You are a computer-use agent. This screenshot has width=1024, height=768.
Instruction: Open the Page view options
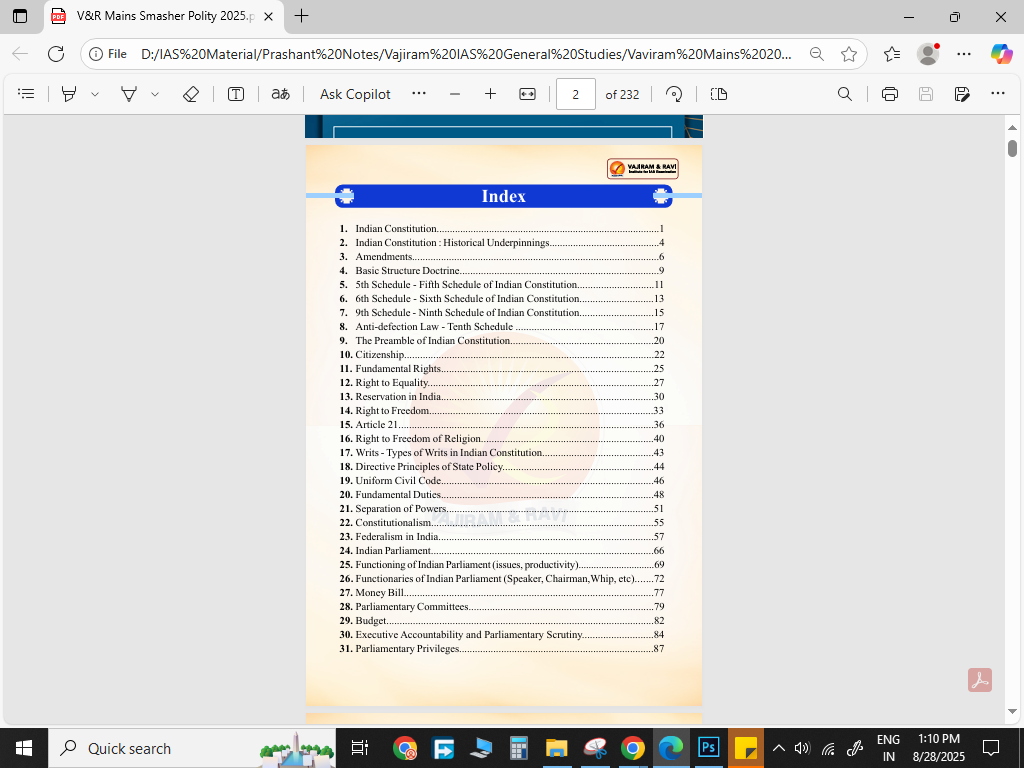point(718,94)
